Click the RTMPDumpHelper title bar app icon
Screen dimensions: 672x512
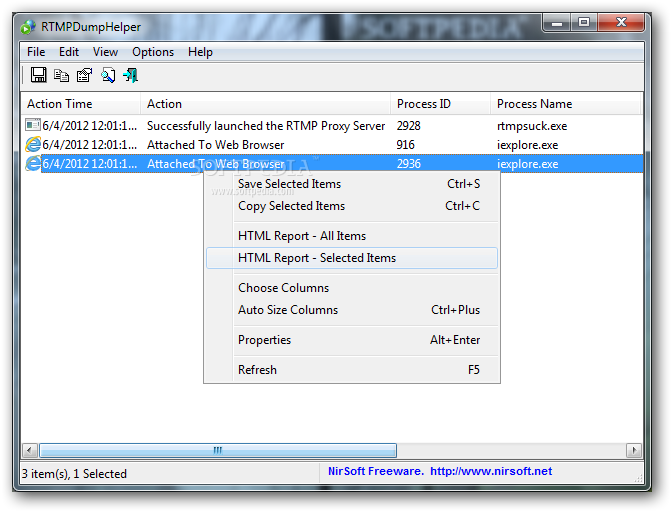point(28,27)
